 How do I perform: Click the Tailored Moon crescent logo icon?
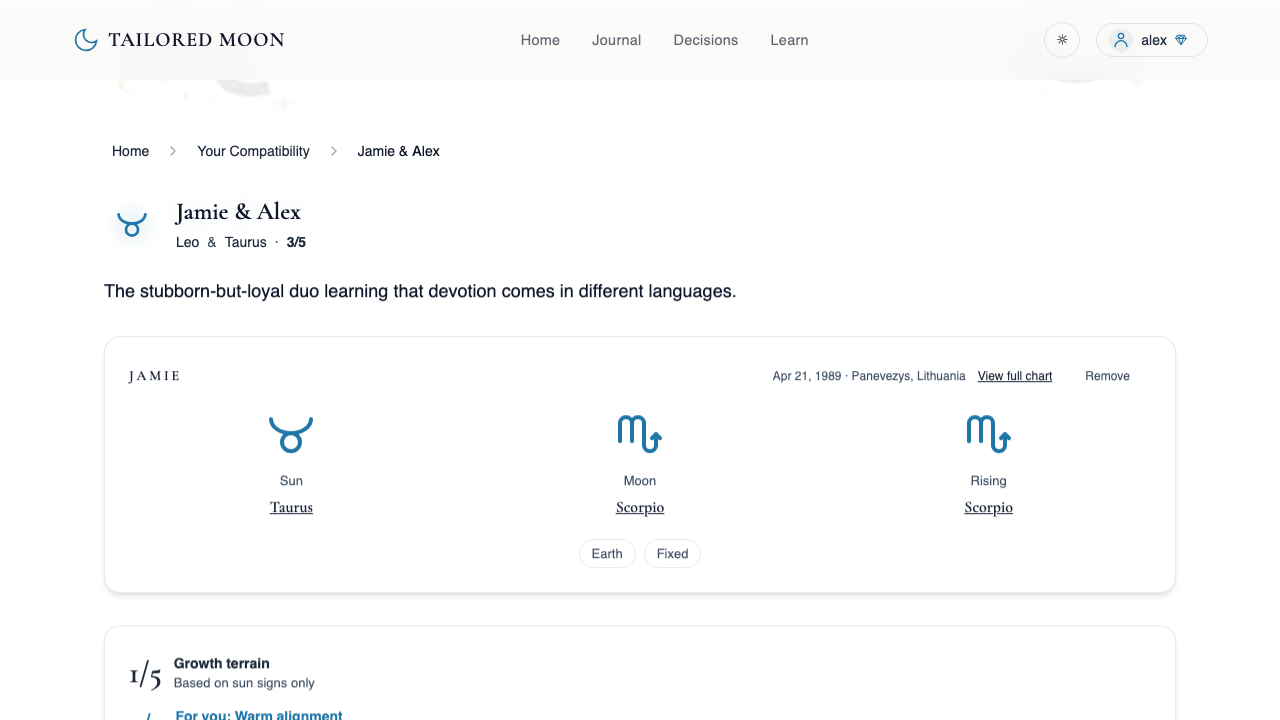click(x=86, y=40)
